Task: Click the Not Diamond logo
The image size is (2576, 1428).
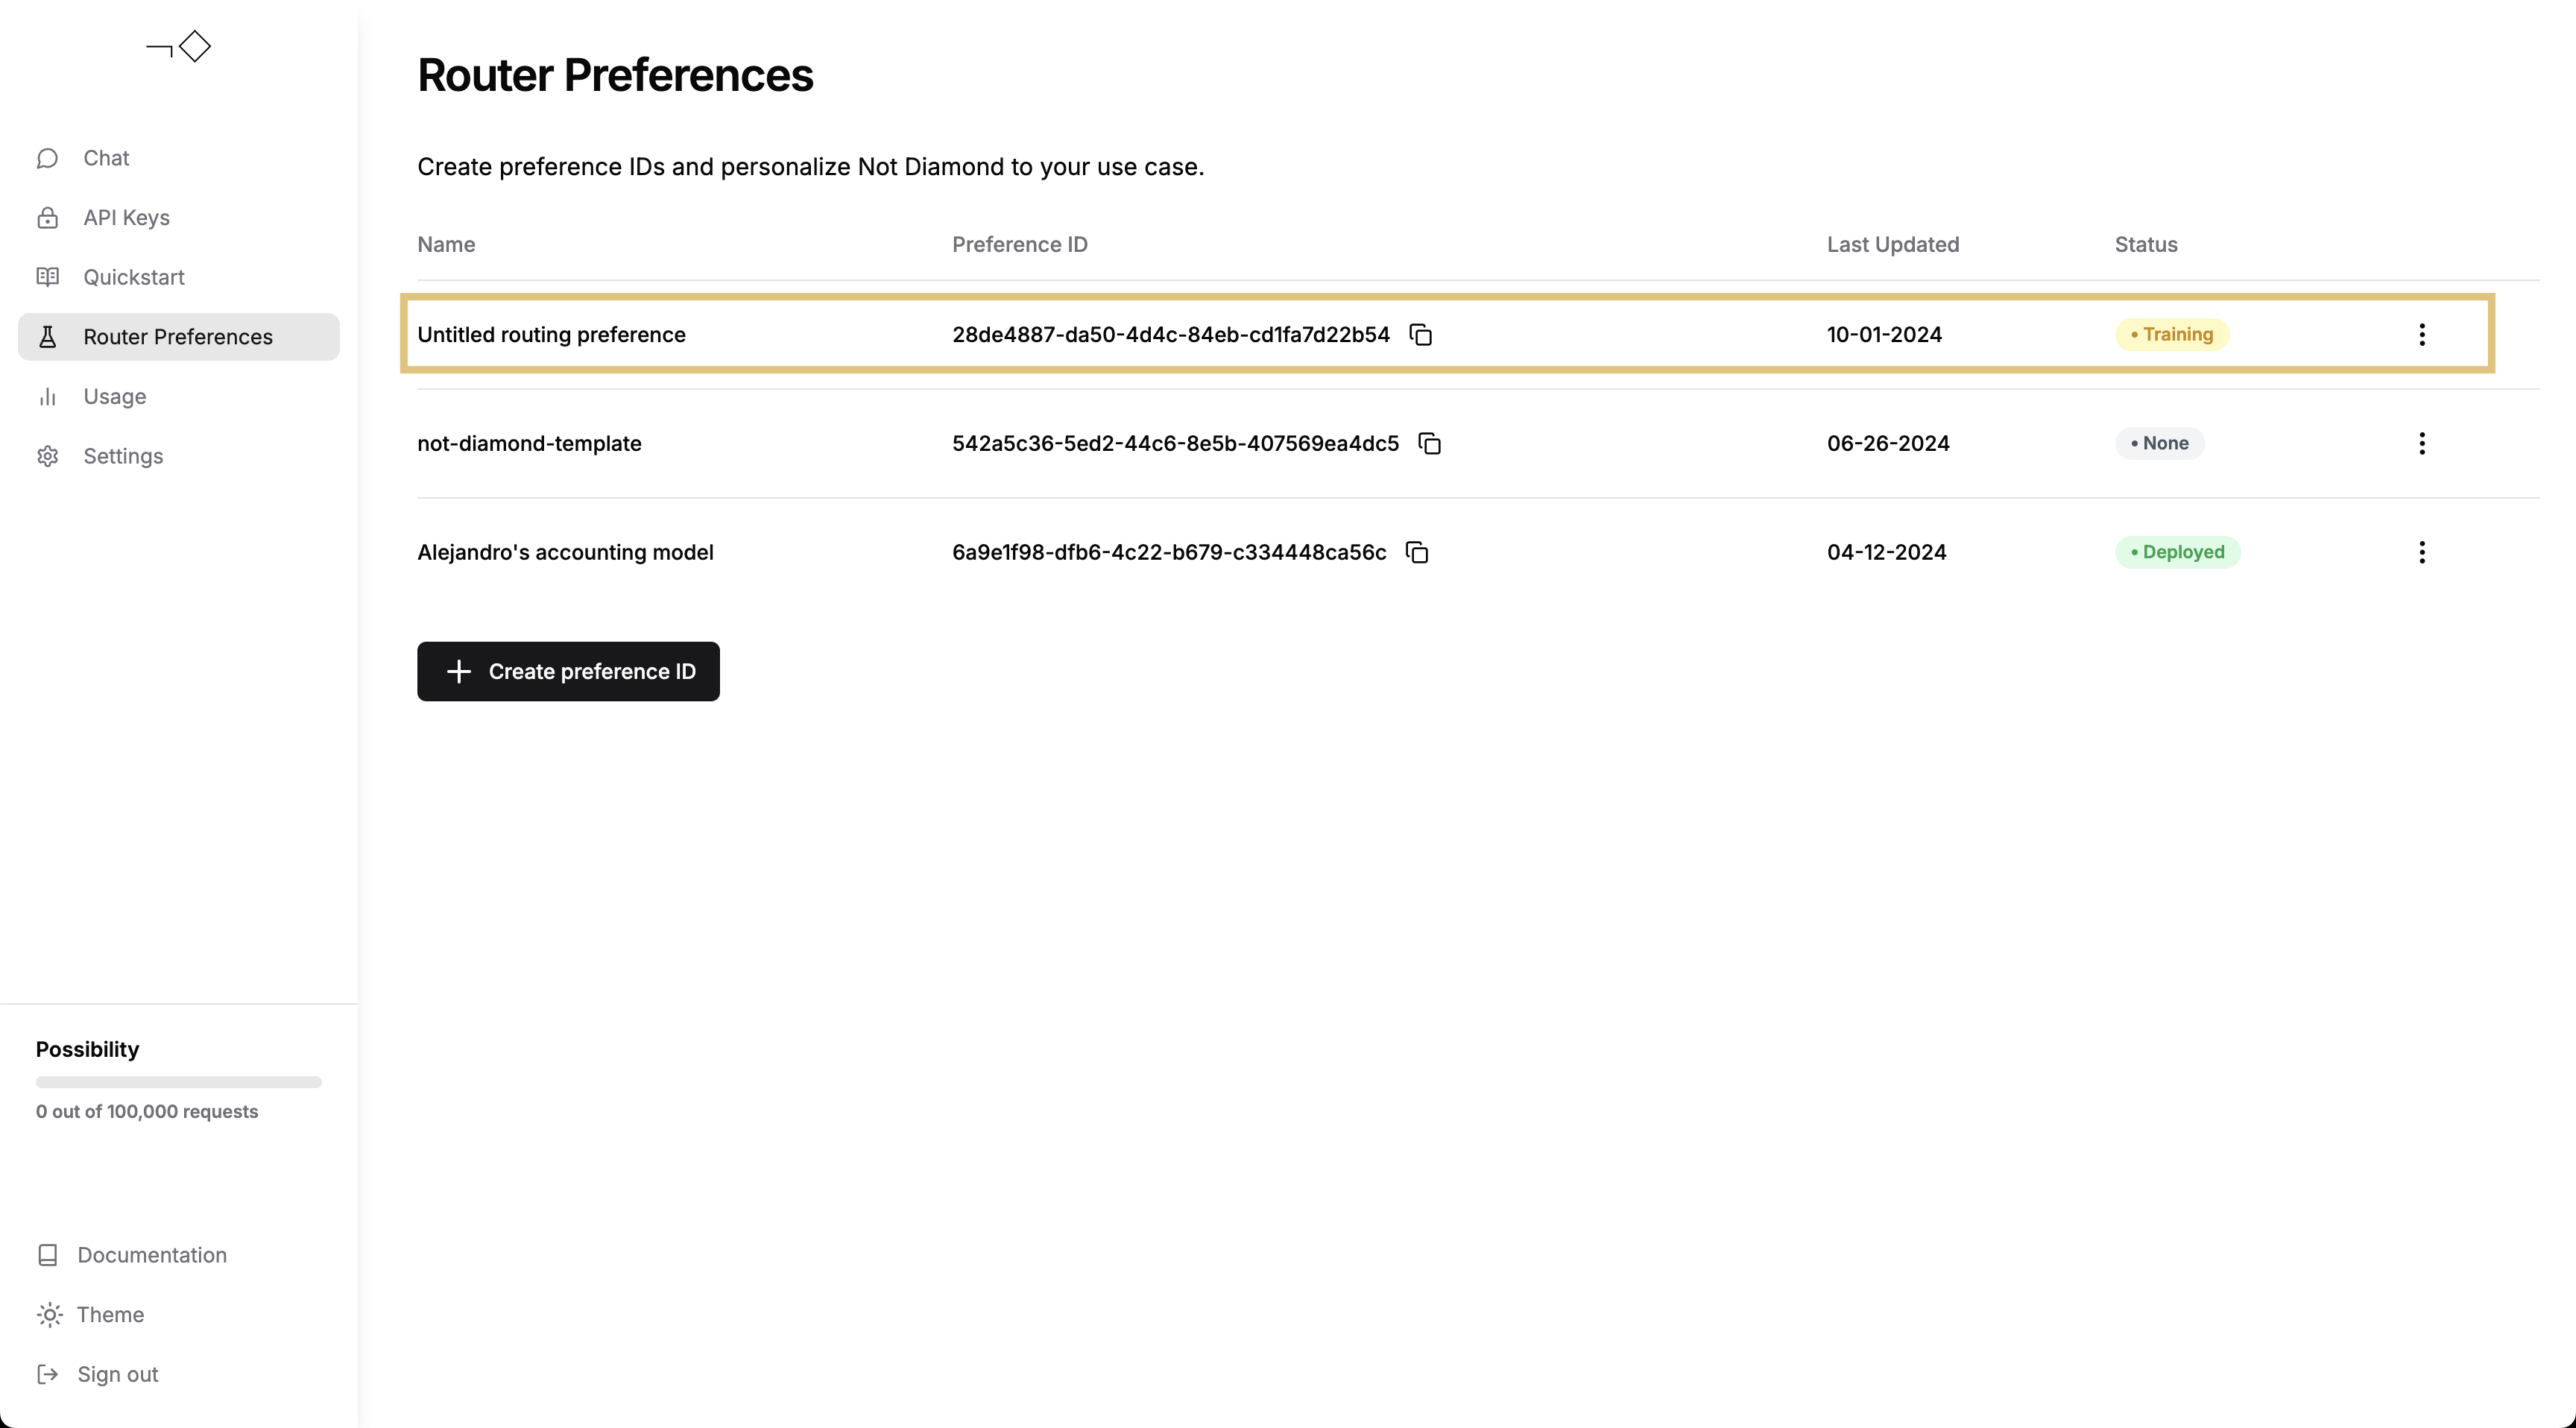Action: coord(179,47)
